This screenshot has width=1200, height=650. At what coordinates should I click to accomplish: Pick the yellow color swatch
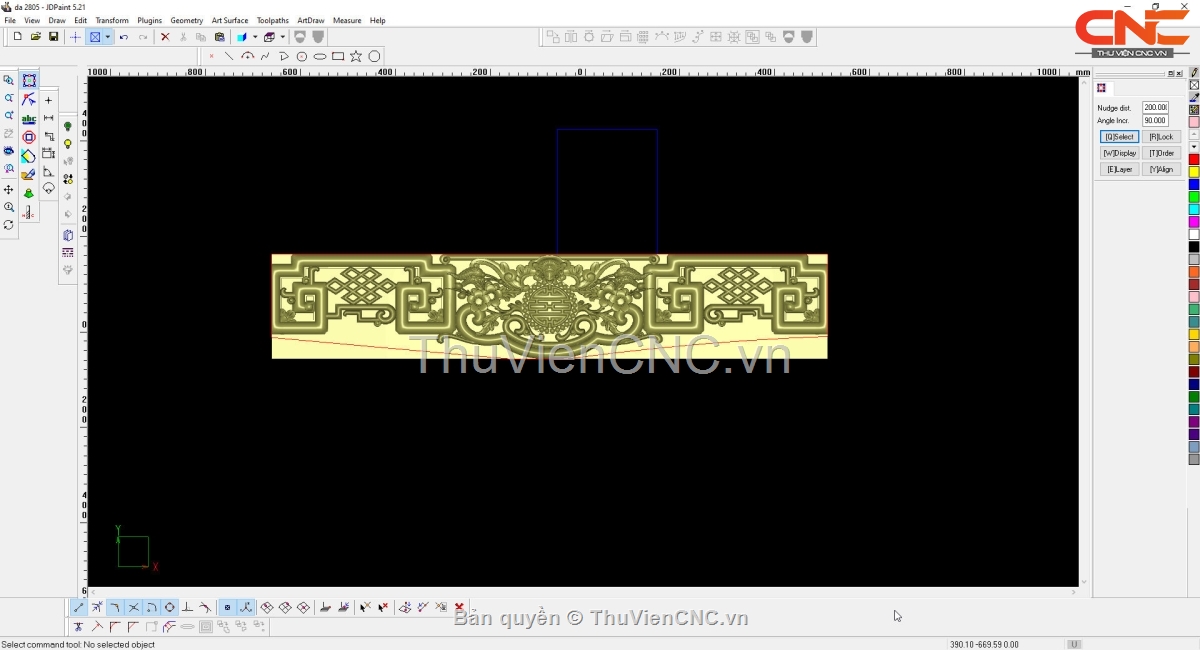click(x=1194, y=172)
